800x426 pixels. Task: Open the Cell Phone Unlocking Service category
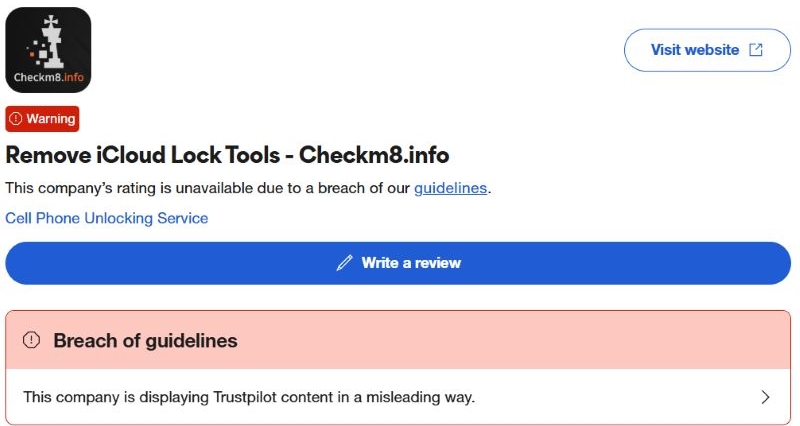[x=107, y=218]
